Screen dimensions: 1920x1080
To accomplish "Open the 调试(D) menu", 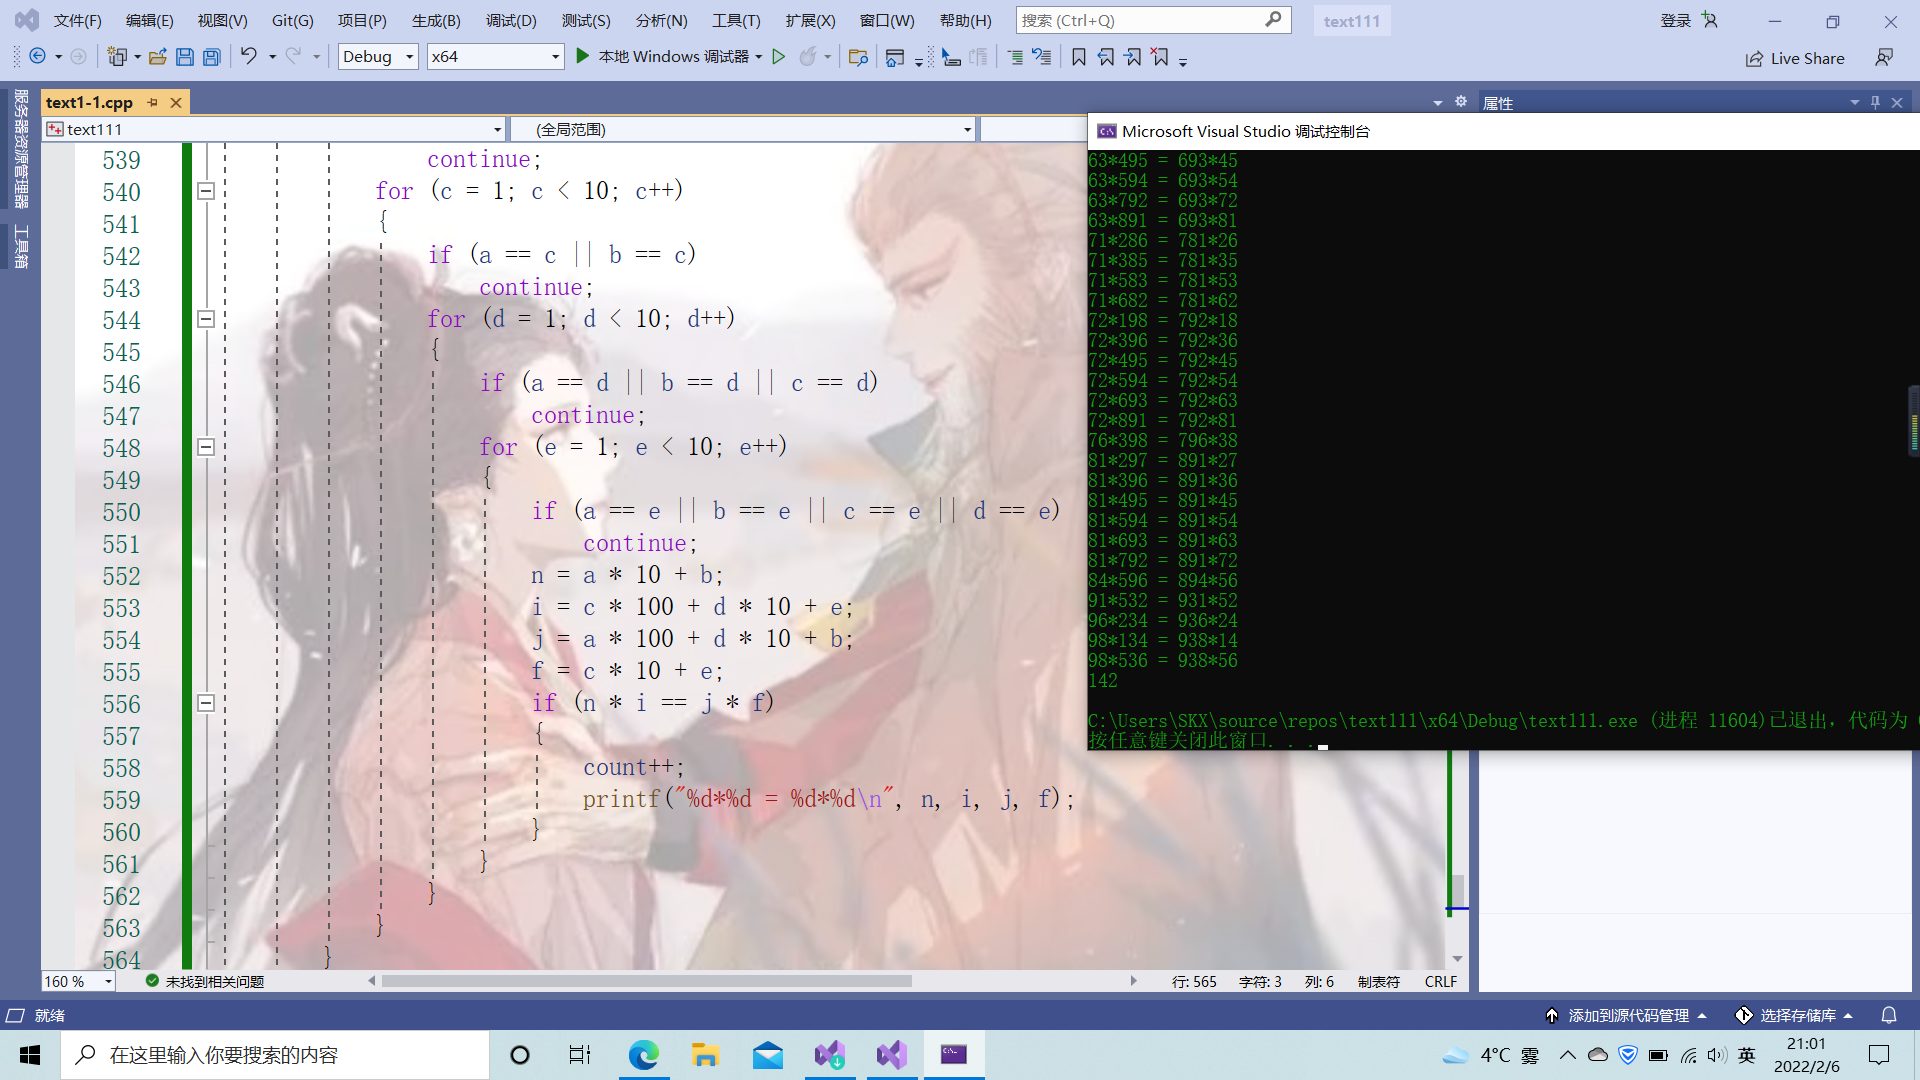I will coord(511,21).
